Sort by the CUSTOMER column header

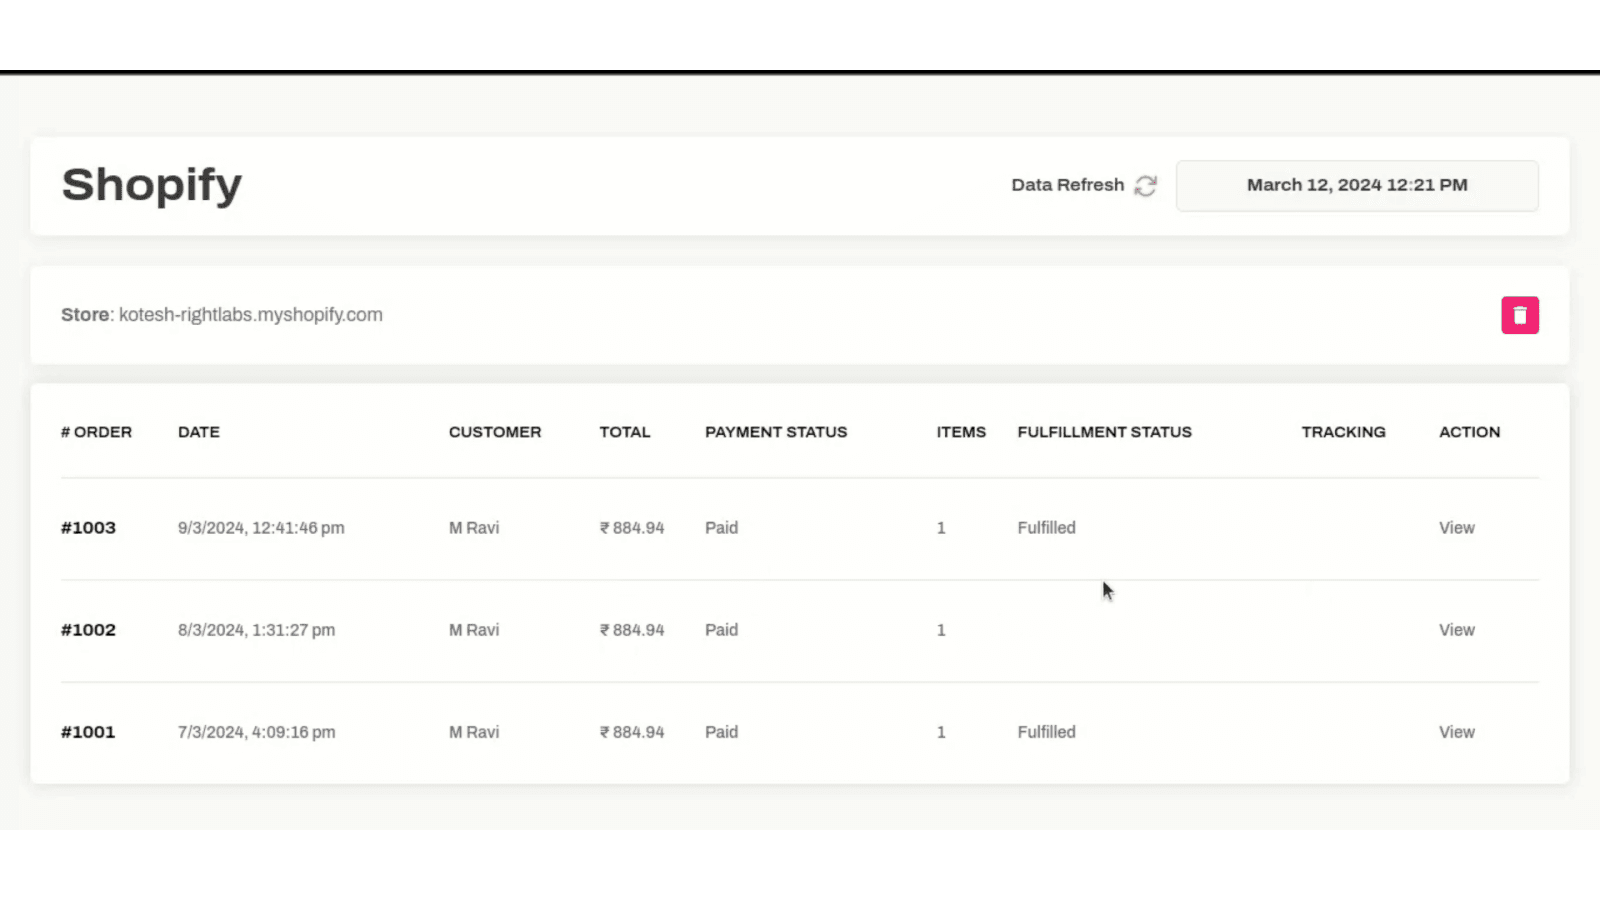495,432
